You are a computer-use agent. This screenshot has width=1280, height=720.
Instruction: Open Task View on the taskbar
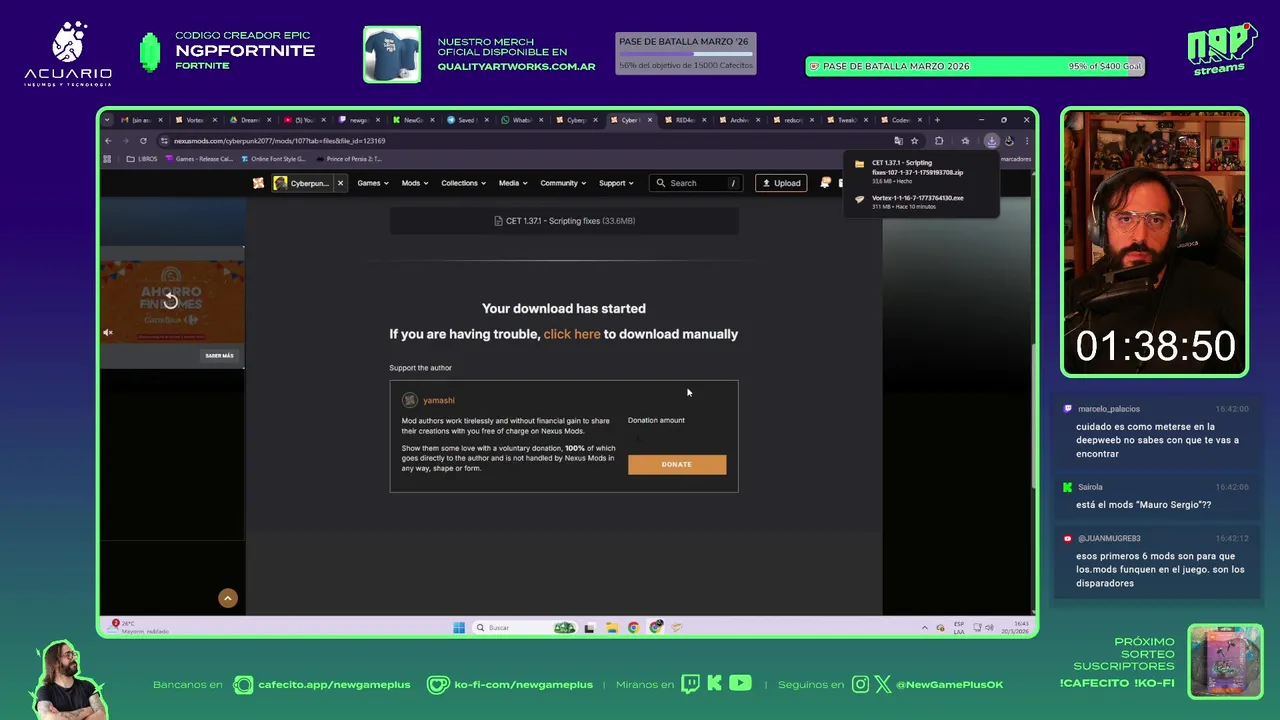[x=590, y=627]
